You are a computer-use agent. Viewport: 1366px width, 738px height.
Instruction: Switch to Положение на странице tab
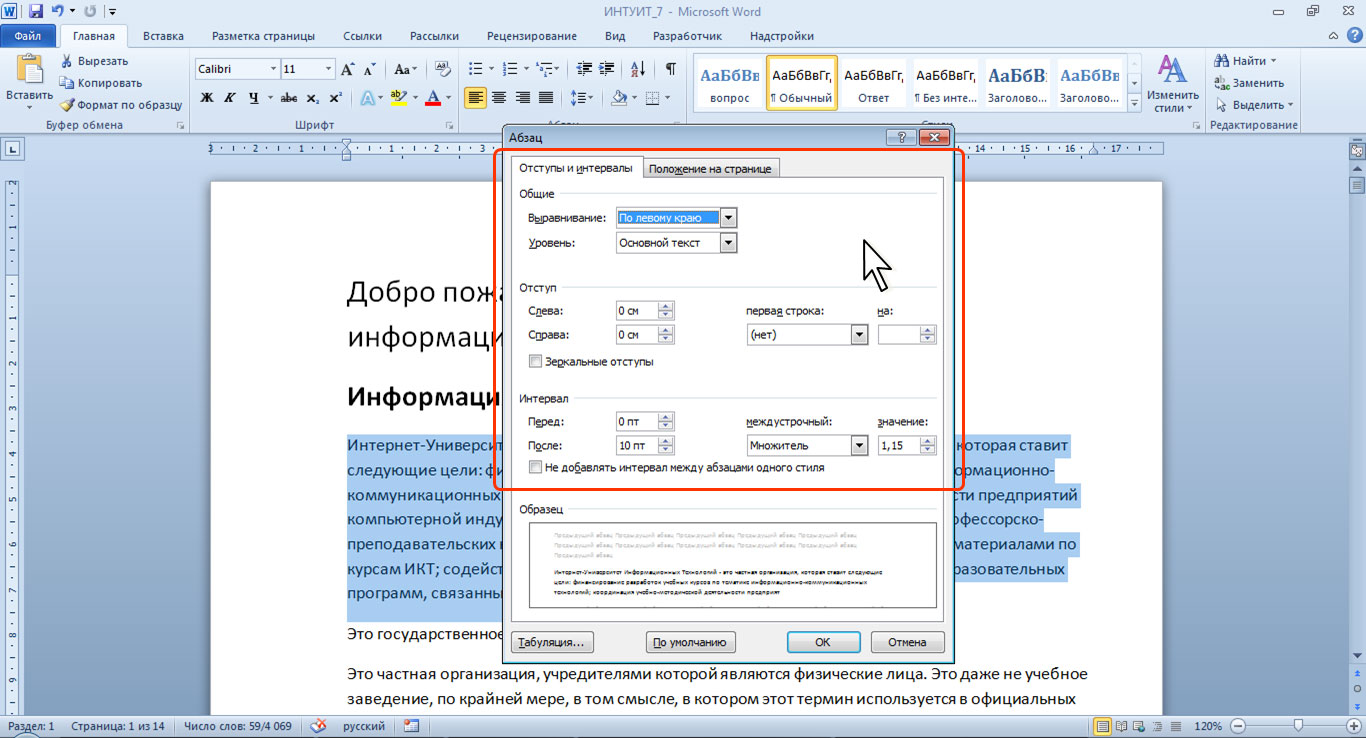pyautogui.click(x=709, y=169)
